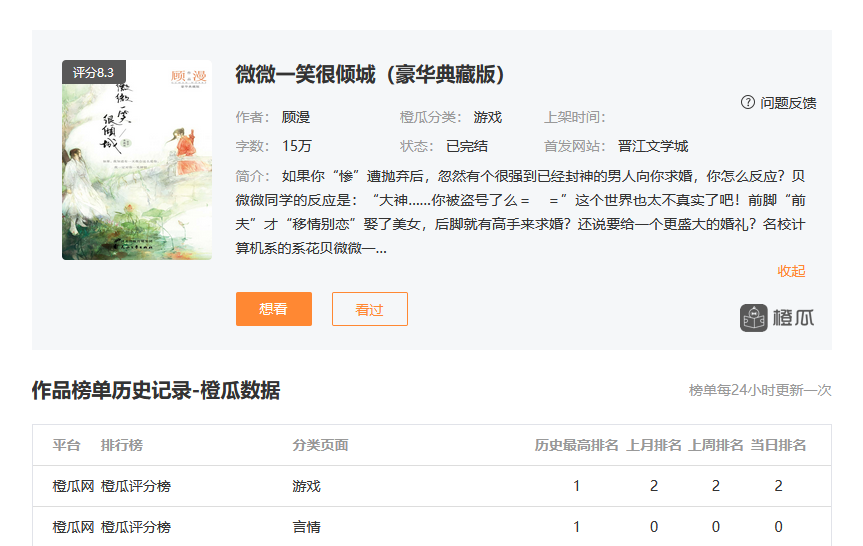The height and width of the screenshot is (546, 863).
Task: Click the heading 作品榜单历史记录-橙瓜数据
Action: (156, 390)
